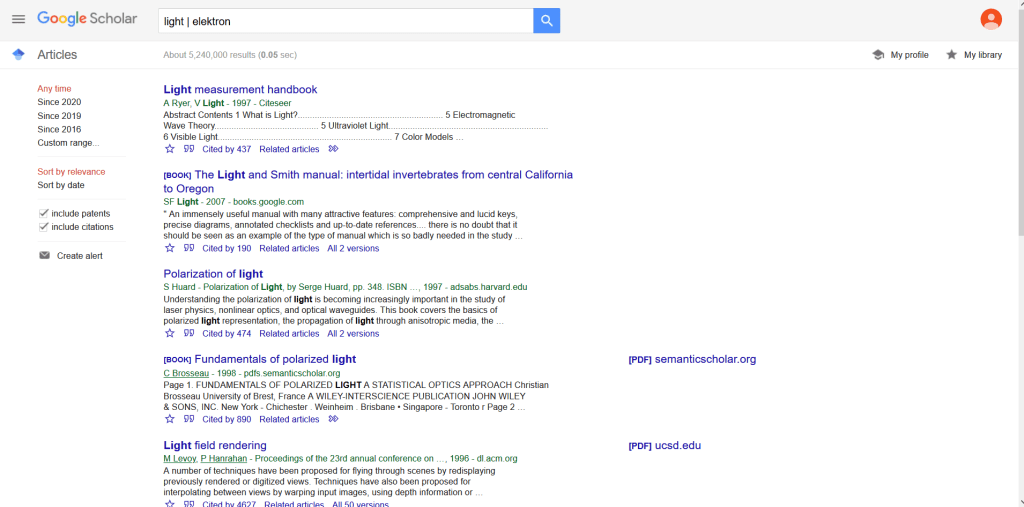Filter results to Since 2016
This screenshot has width=1024, height=507.
[59, 129]
